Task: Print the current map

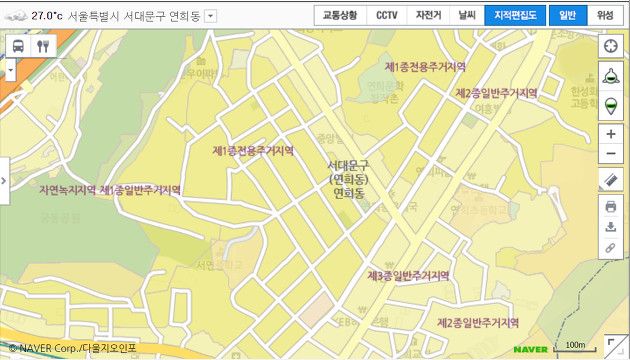Action: (x=611, y=207)
